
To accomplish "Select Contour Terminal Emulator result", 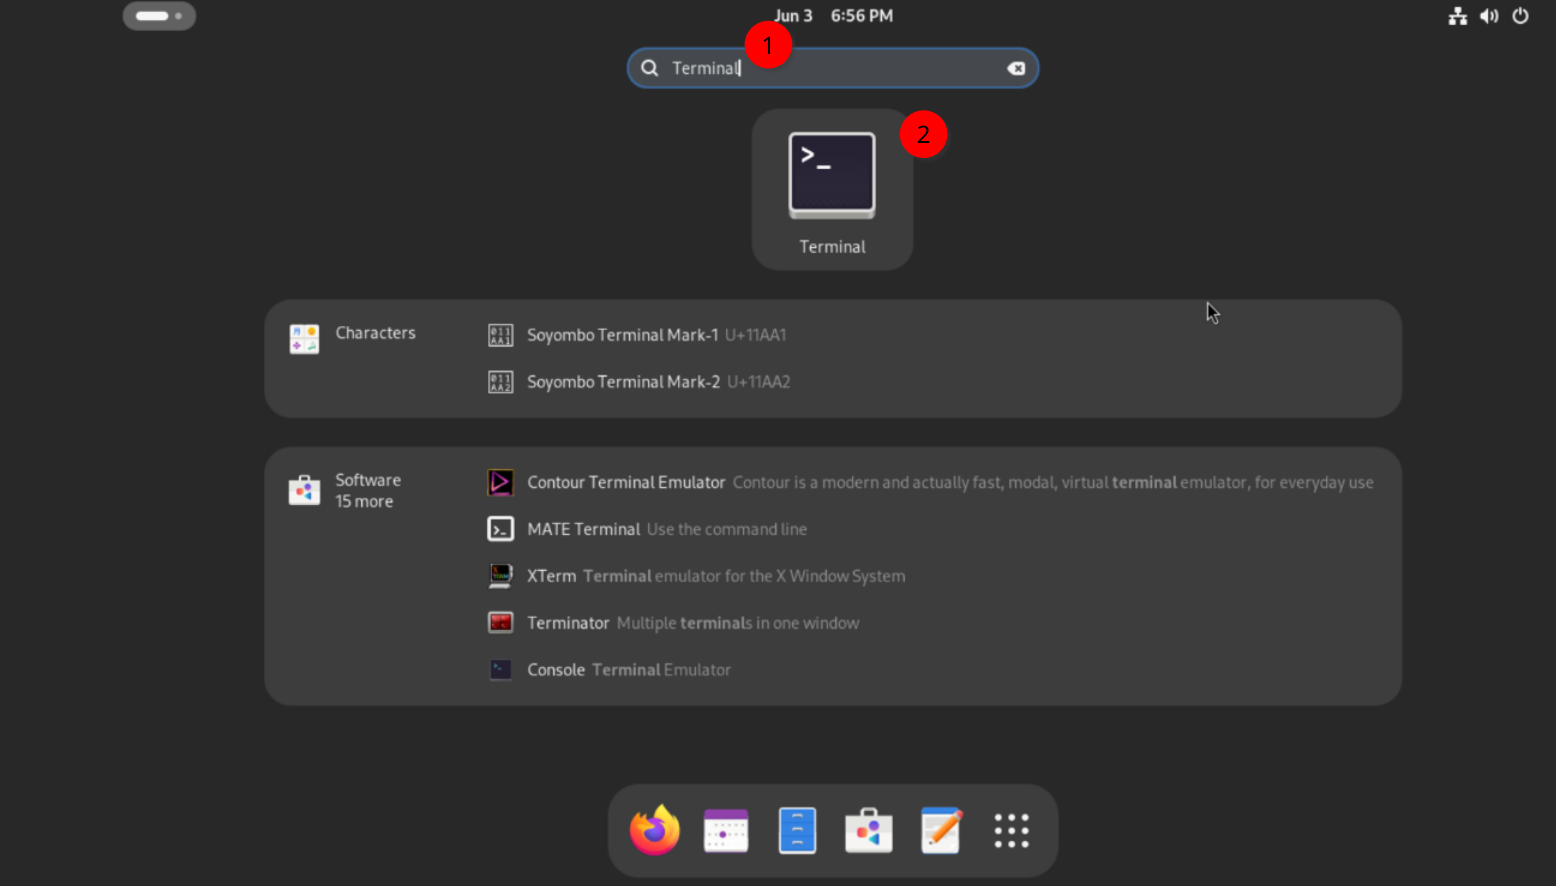I will pyautogui.click(x=930, y=482).
